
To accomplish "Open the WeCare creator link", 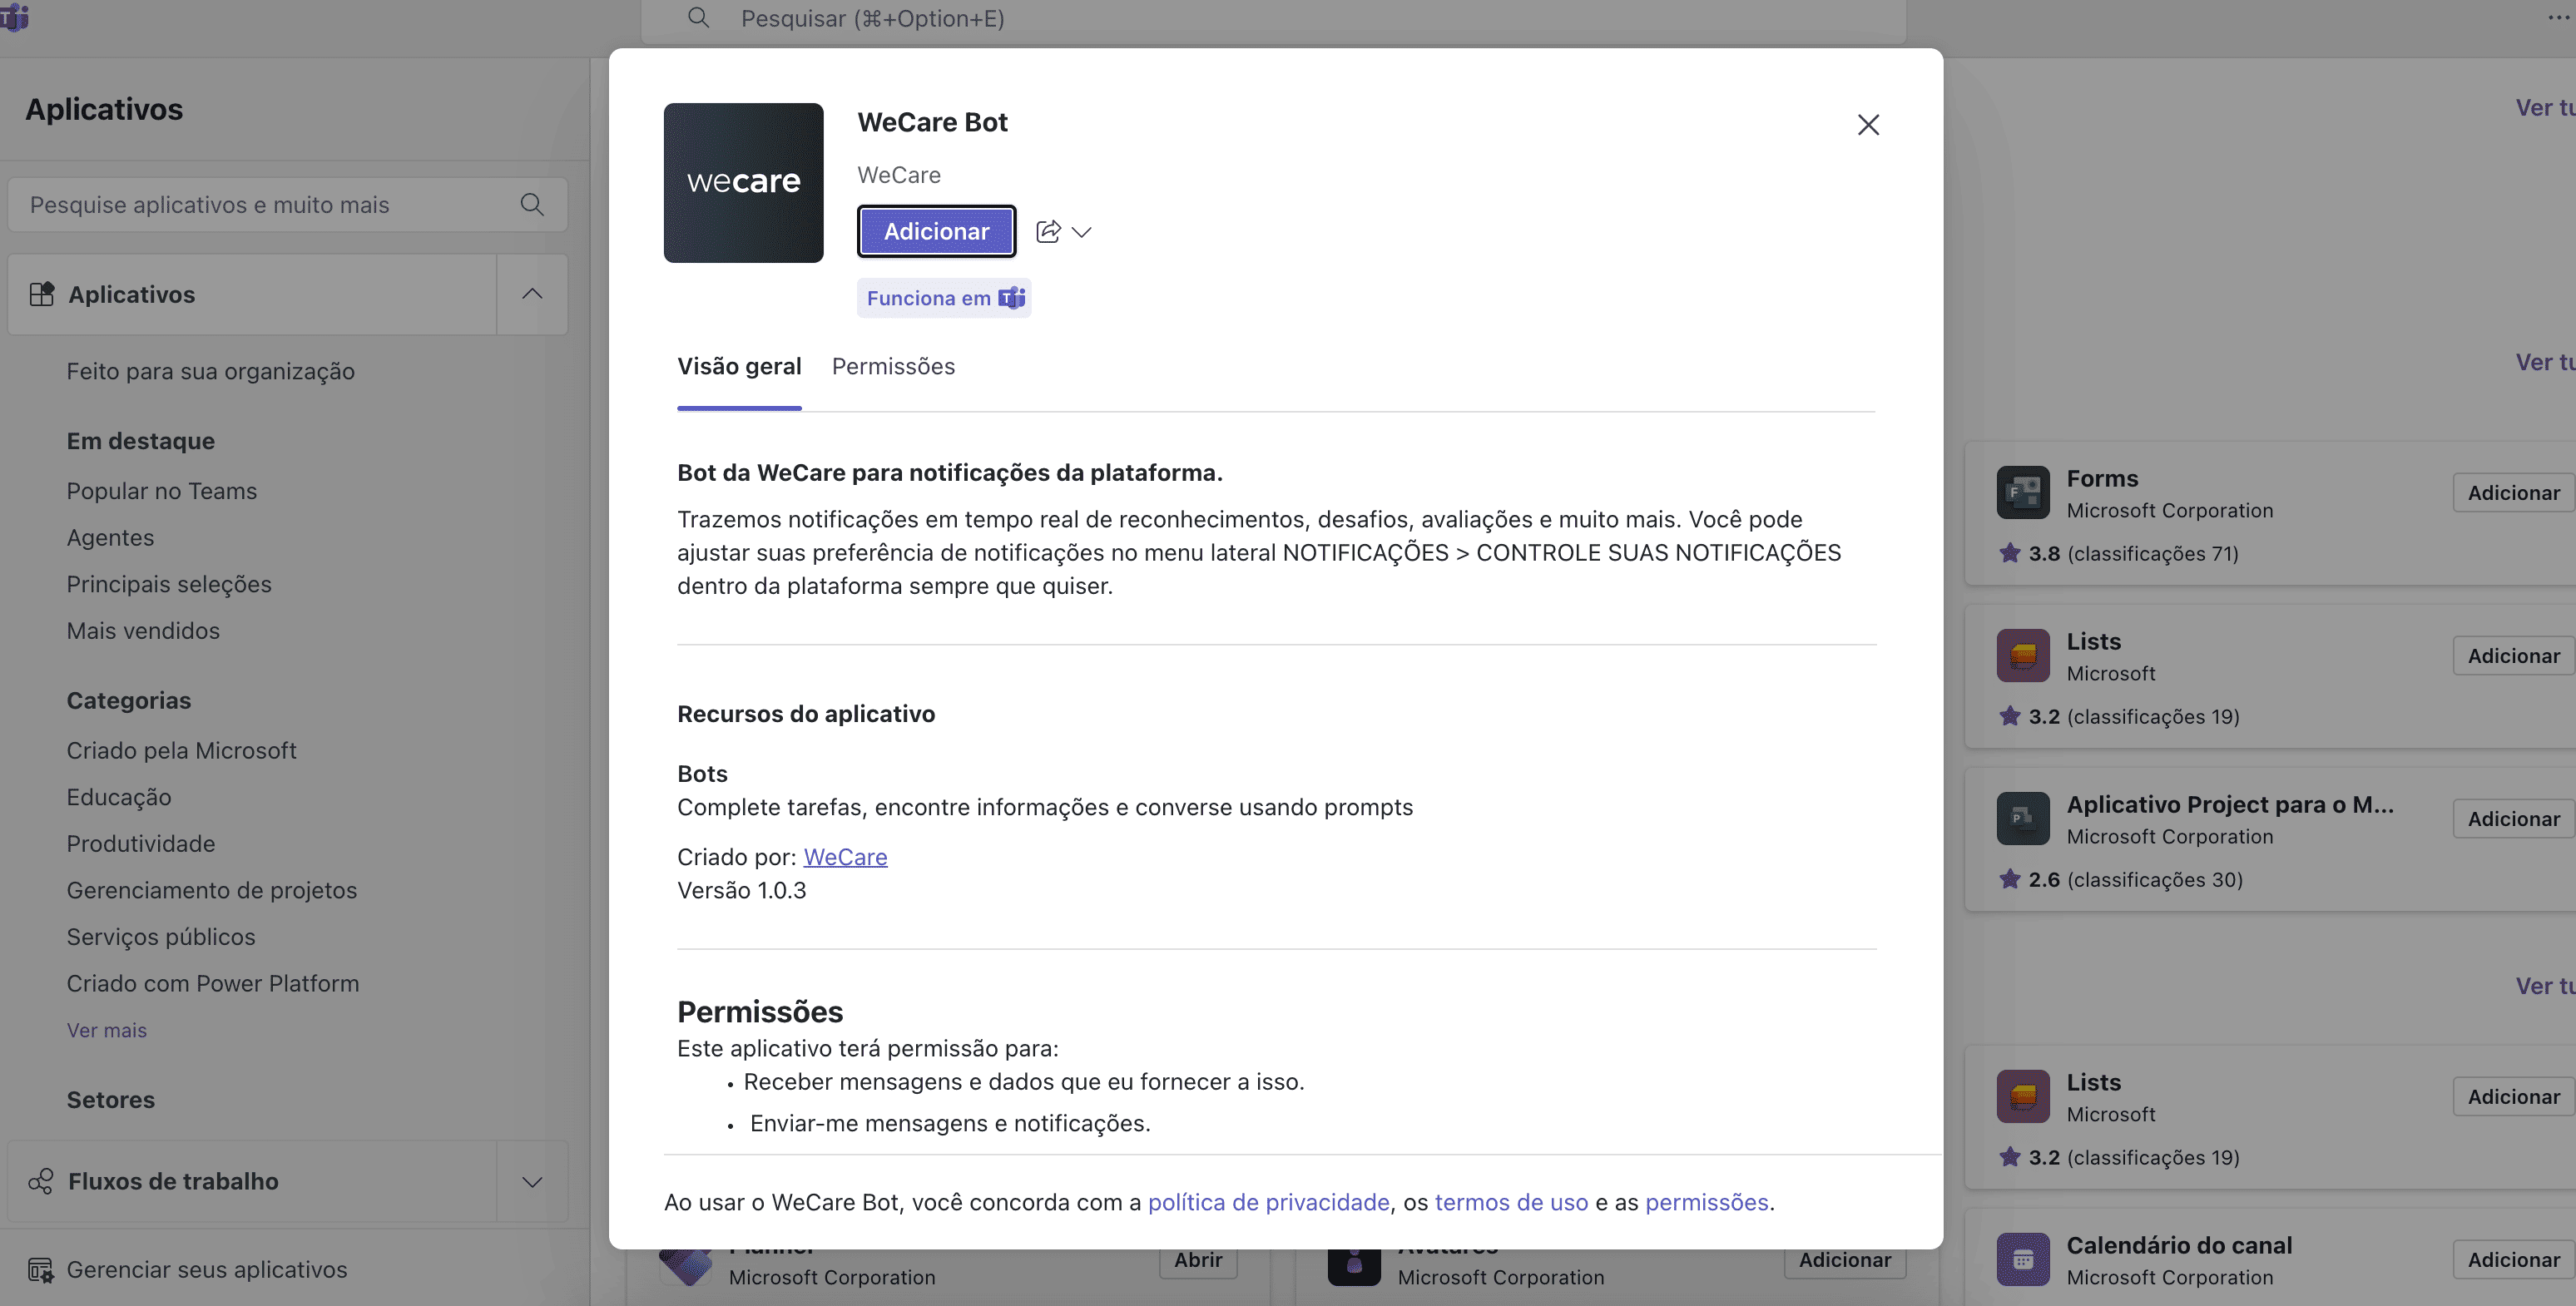I will (845, 857).
